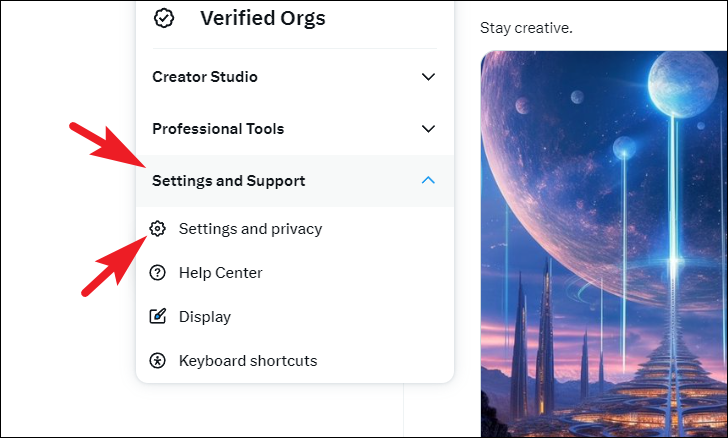Open the Settings and privacy link
728x438 pixels.
pyautogui.click(x=250, y=229)
